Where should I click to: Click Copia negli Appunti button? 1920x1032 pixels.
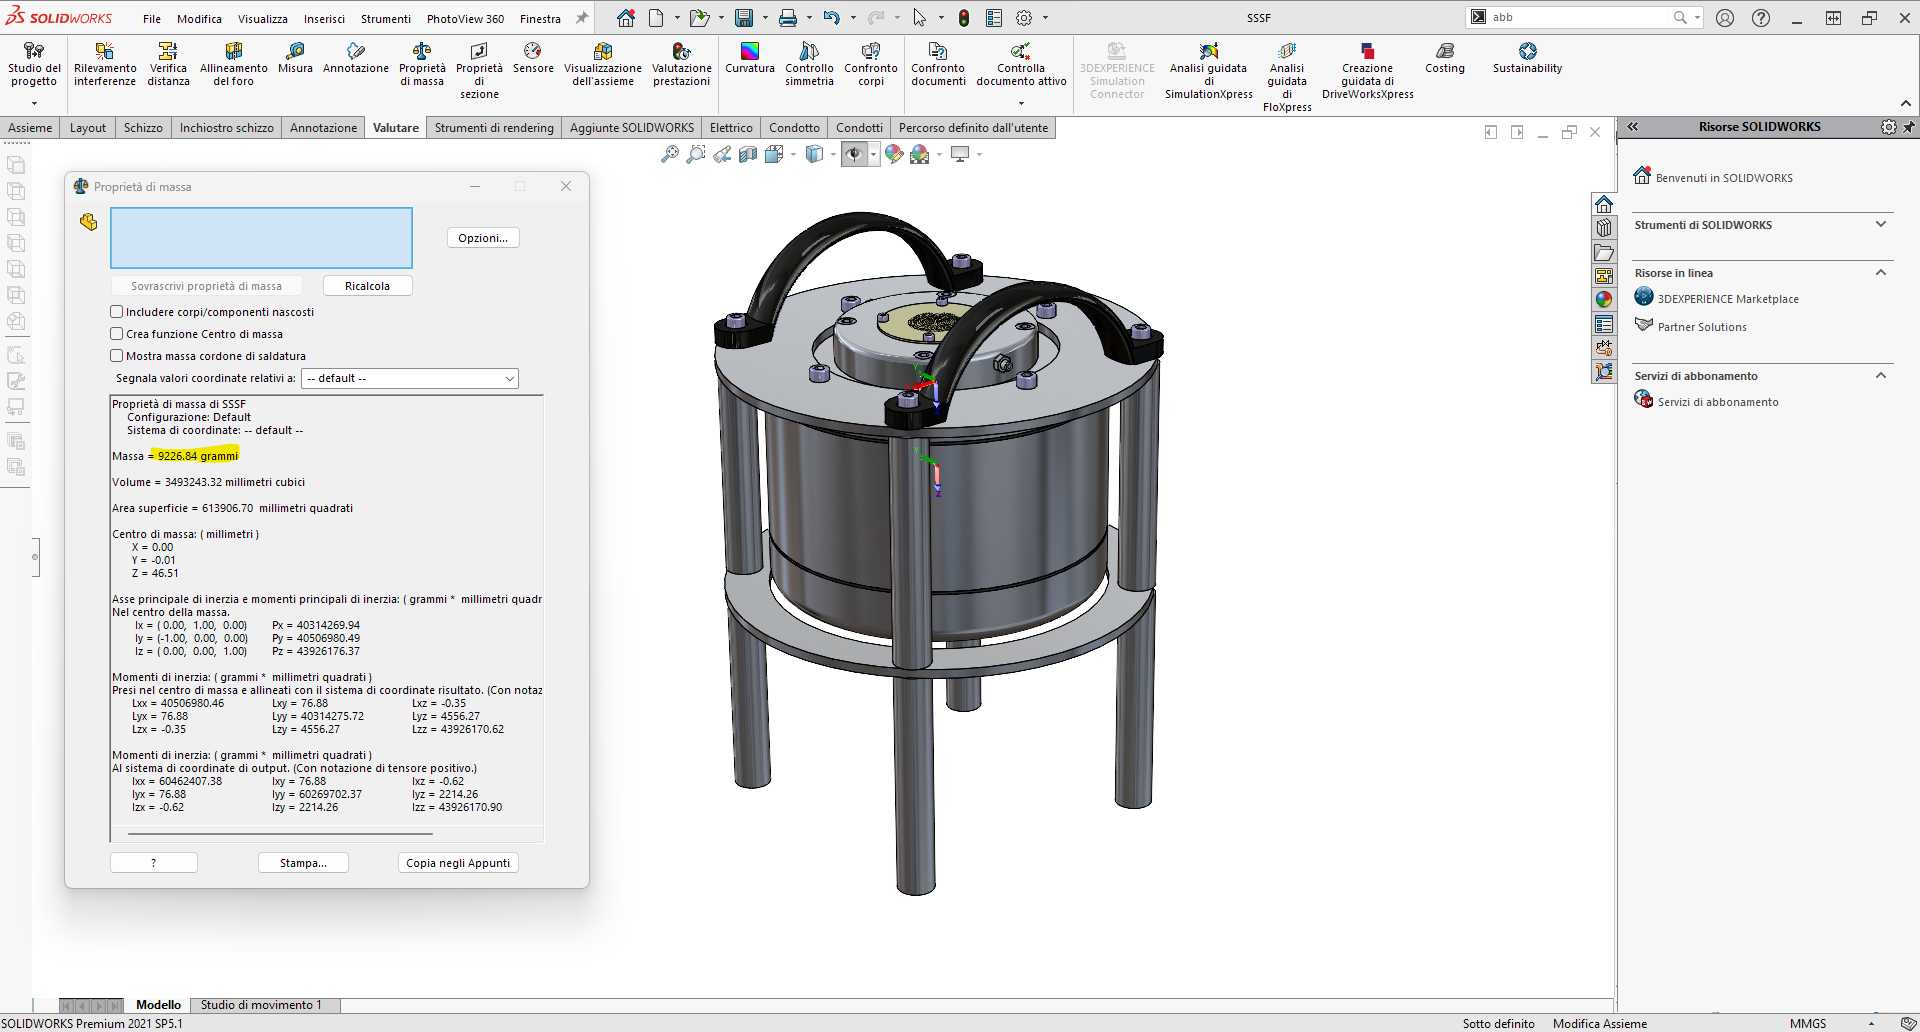(458, 863)
